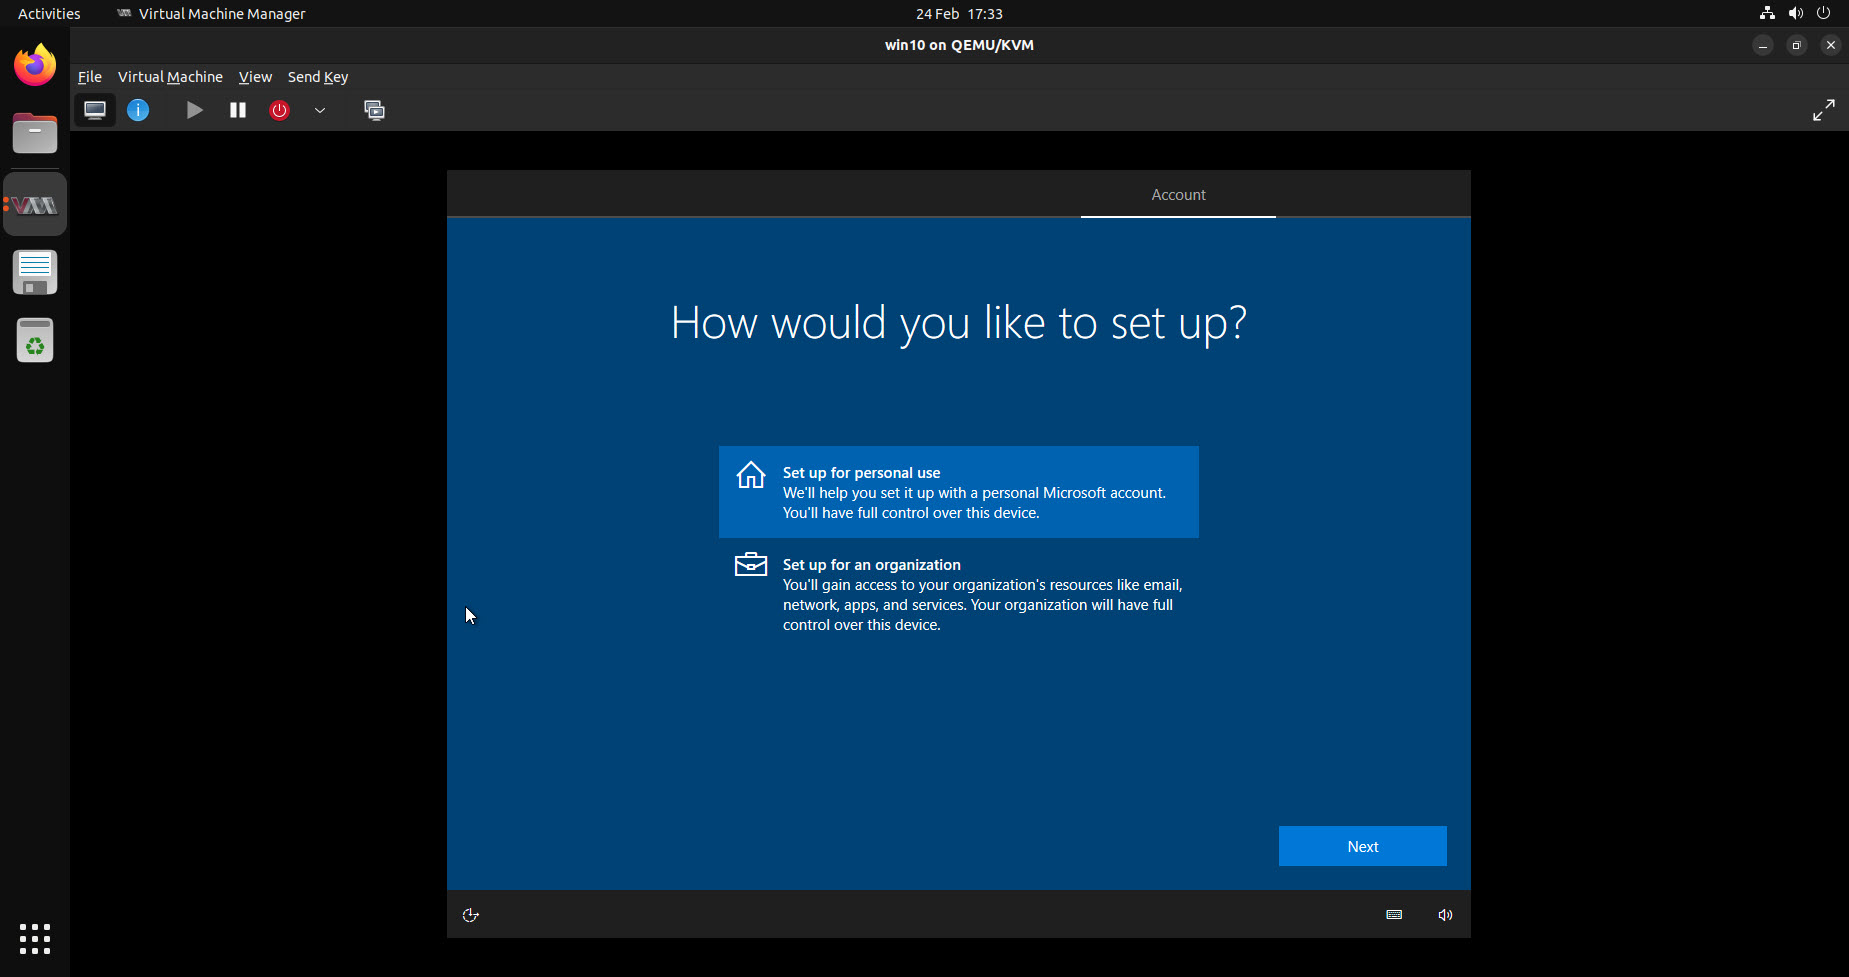Enter fullscreen with the expand arrows icon
Screen dimensions: 1849x977
tap(1824, 110)
